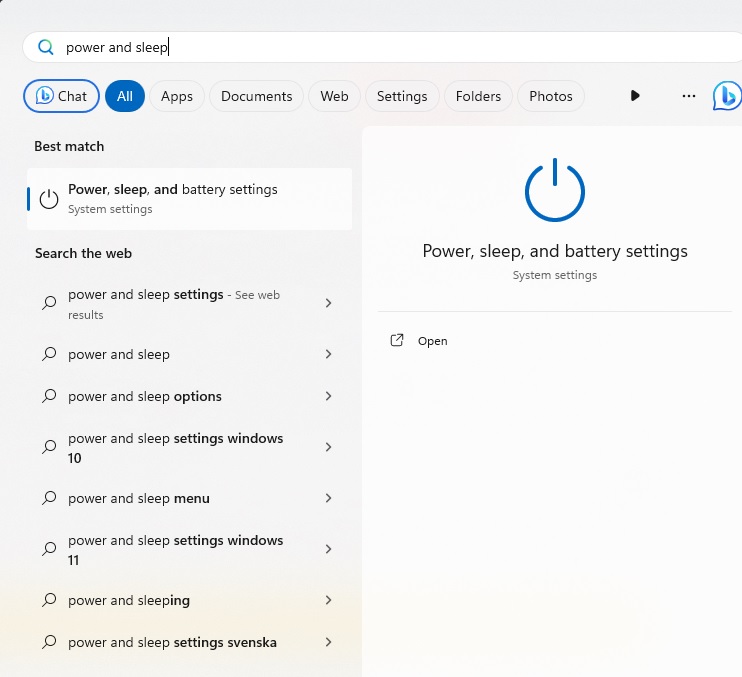This screenshot has width=742, height=677.
Task: Expand chevron for 'settings windows 10' suggestion
Action: pyautogui.click(x=328, y=447)
